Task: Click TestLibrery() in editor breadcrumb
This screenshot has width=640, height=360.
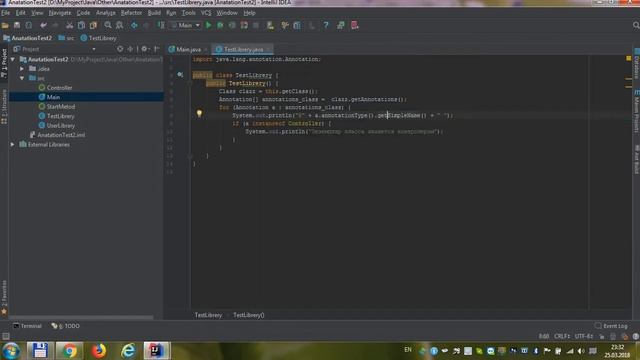Action: pos(249,315)
